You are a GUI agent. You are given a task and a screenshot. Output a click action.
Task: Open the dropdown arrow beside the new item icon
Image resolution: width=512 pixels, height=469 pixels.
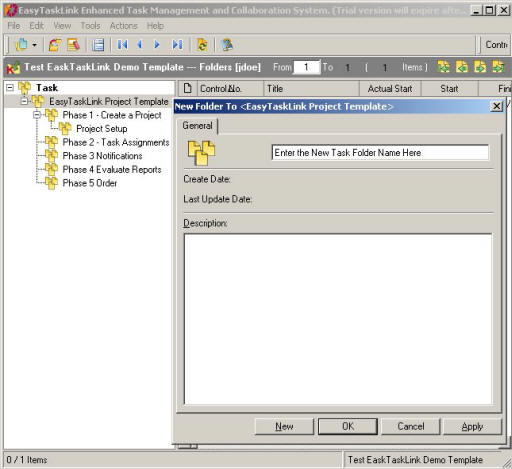tap(34, 45)
